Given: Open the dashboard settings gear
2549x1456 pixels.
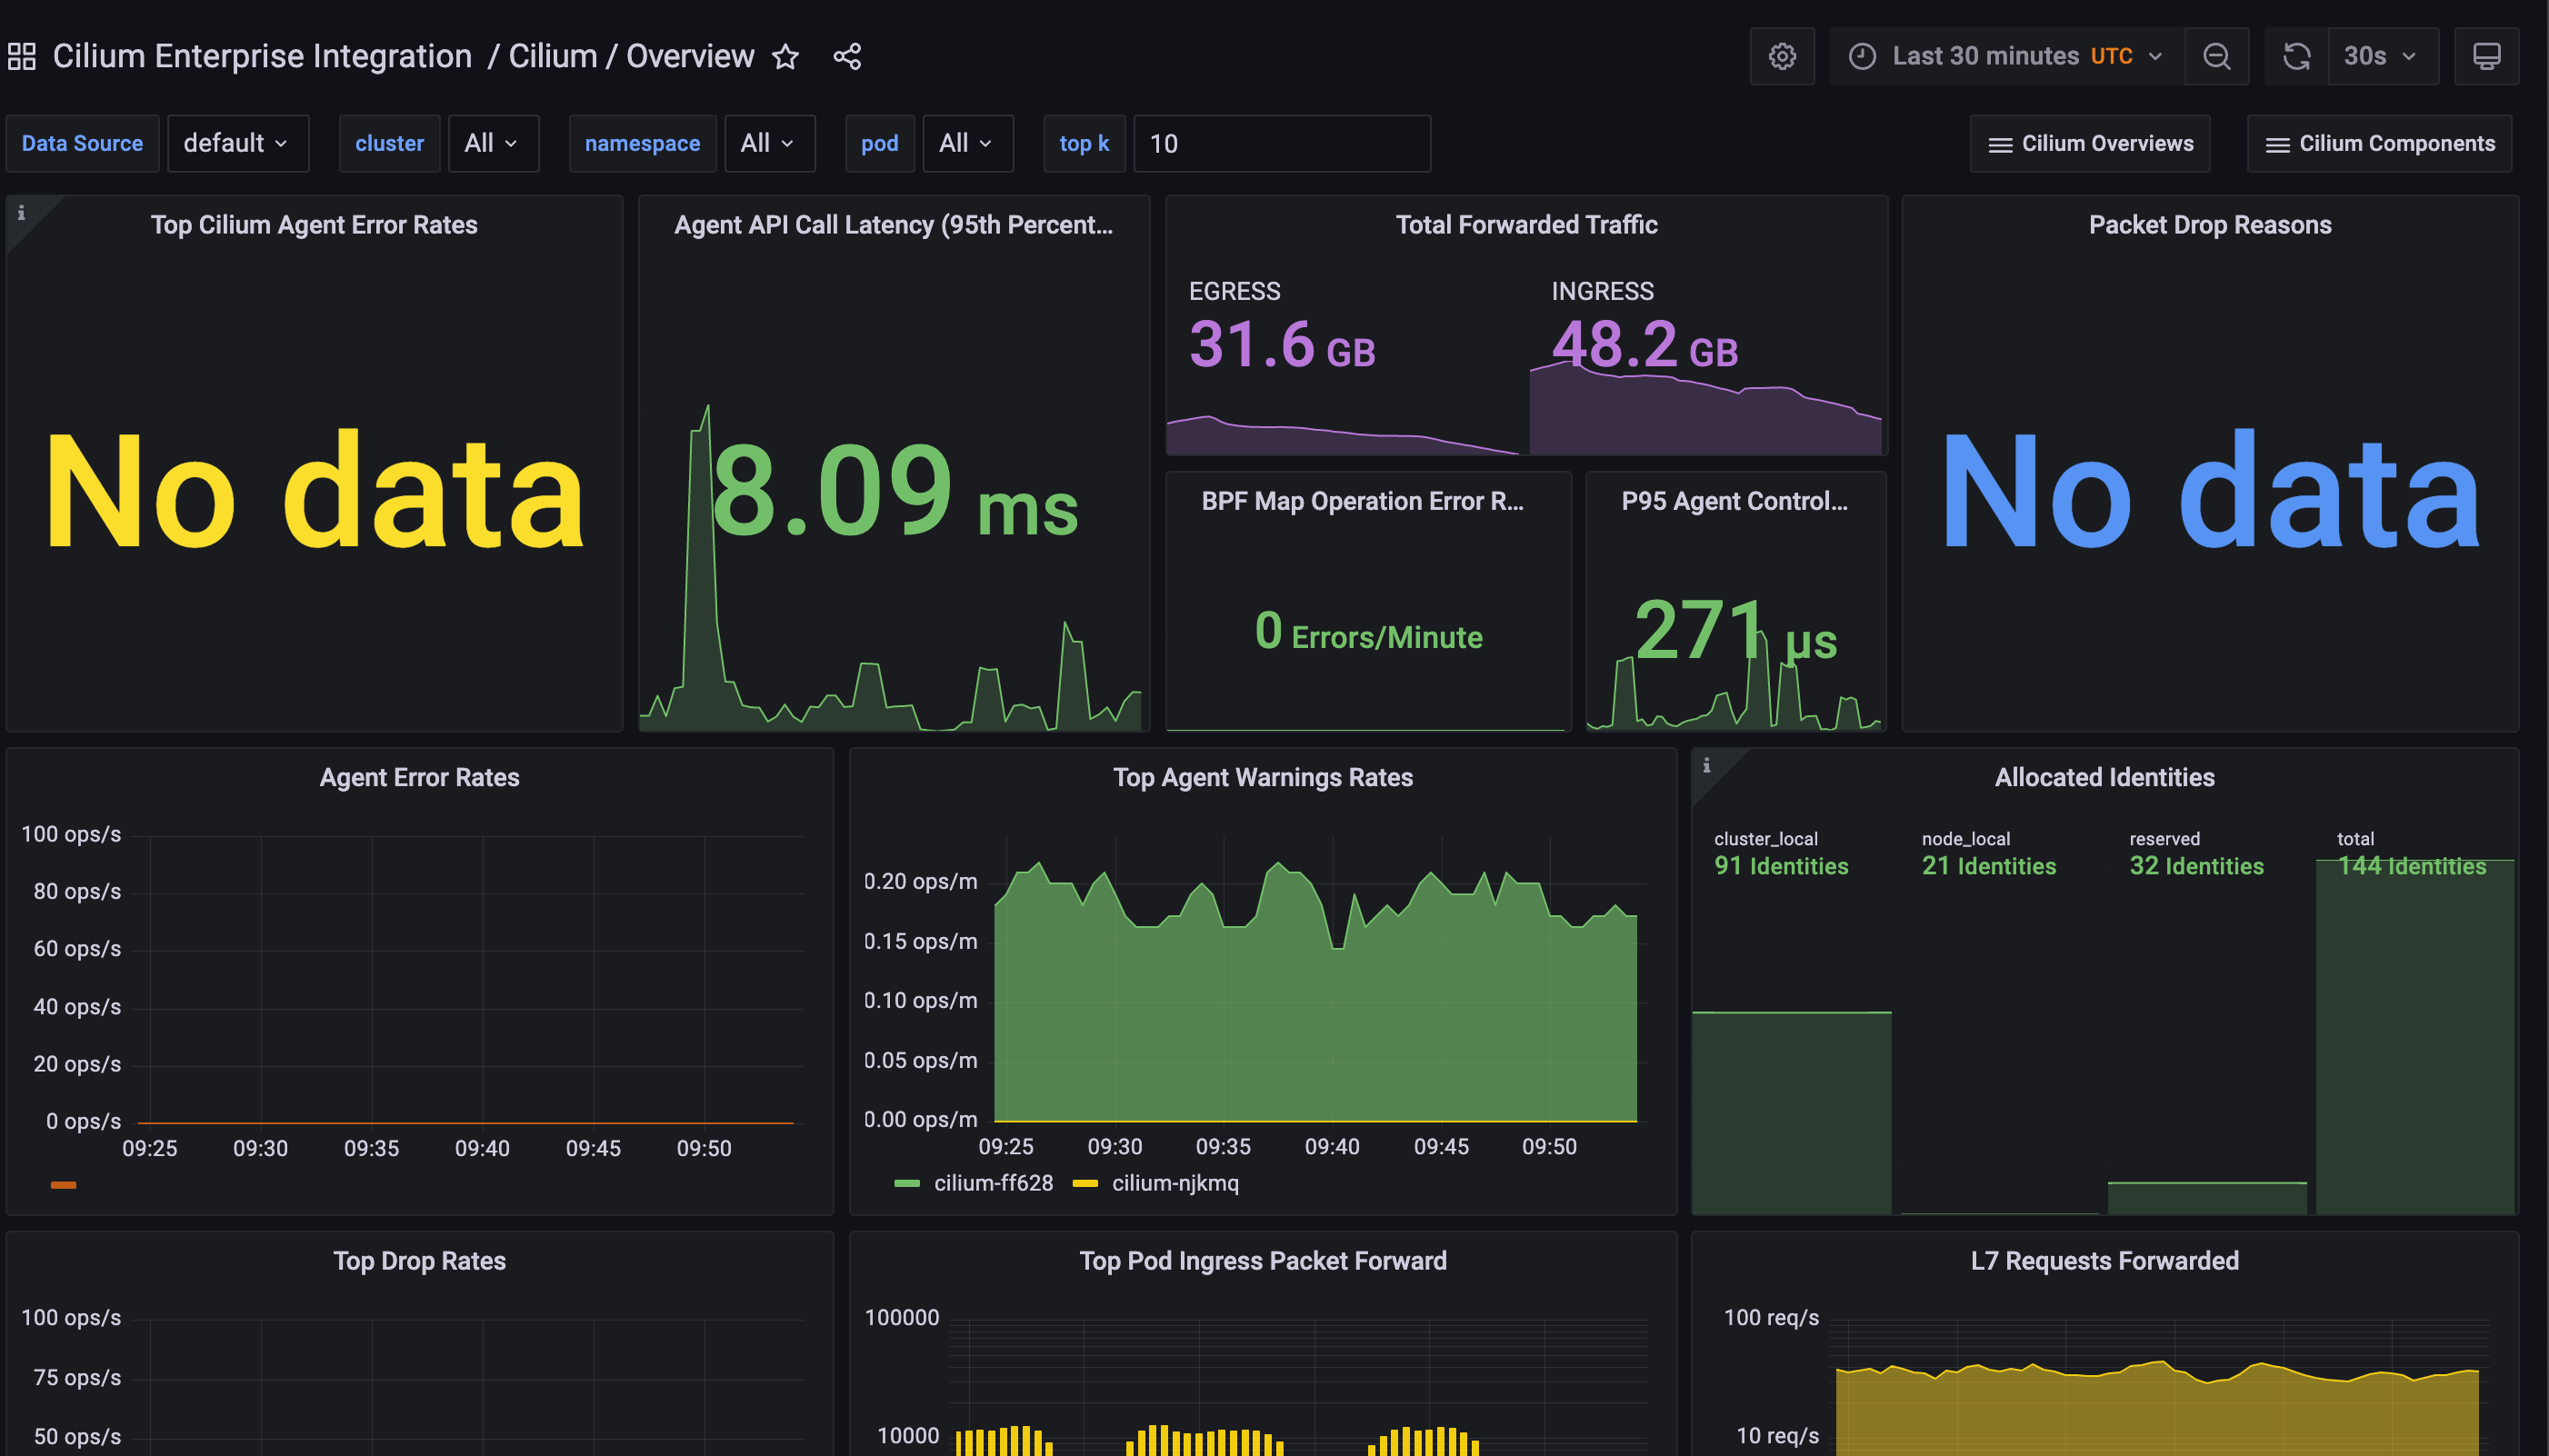Looking at the screenshot, I should (x=1783, y=56).
